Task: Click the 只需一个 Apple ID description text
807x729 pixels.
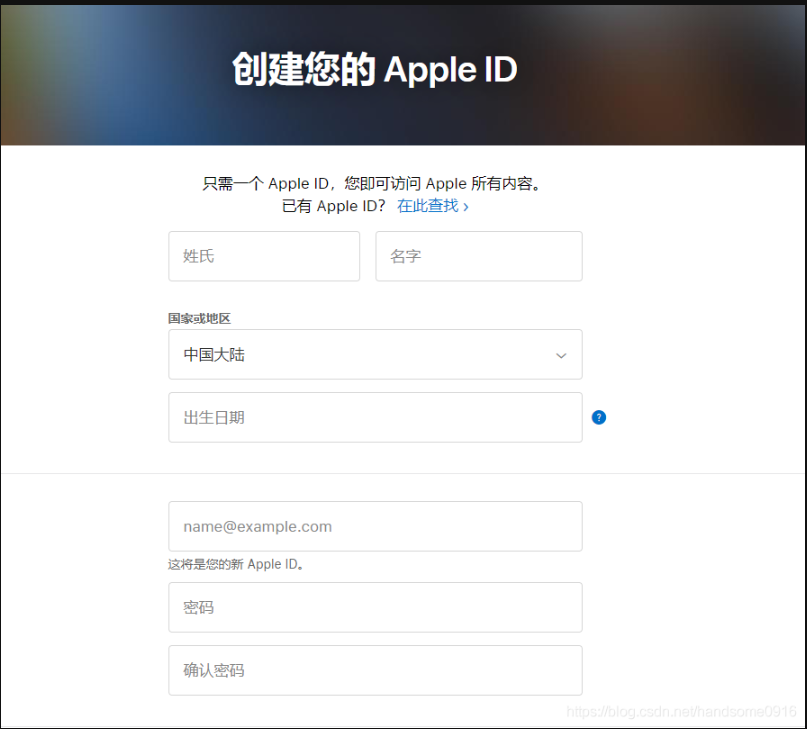Action: tap(373, 183)
